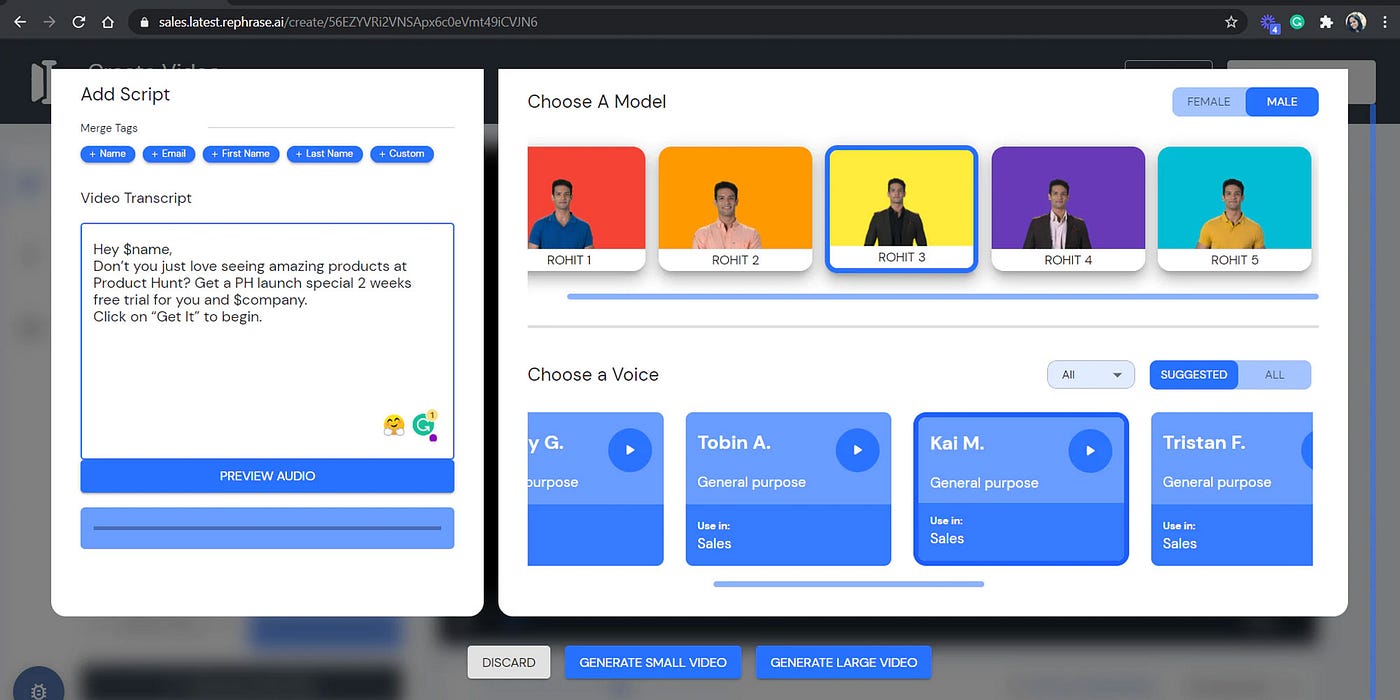Screen dimensions: 1400x700
Task: Open the browser home page icon
Action: 108,21
